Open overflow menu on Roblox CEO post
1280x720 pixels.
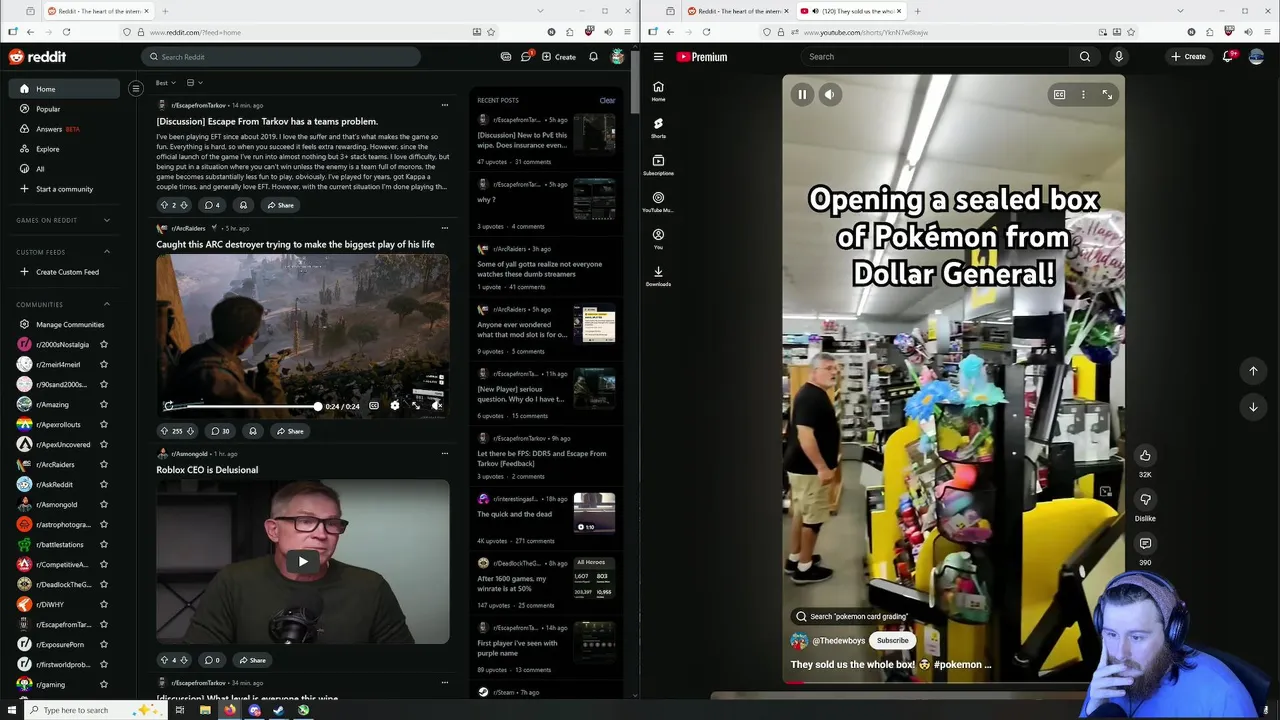pos(445,454)
